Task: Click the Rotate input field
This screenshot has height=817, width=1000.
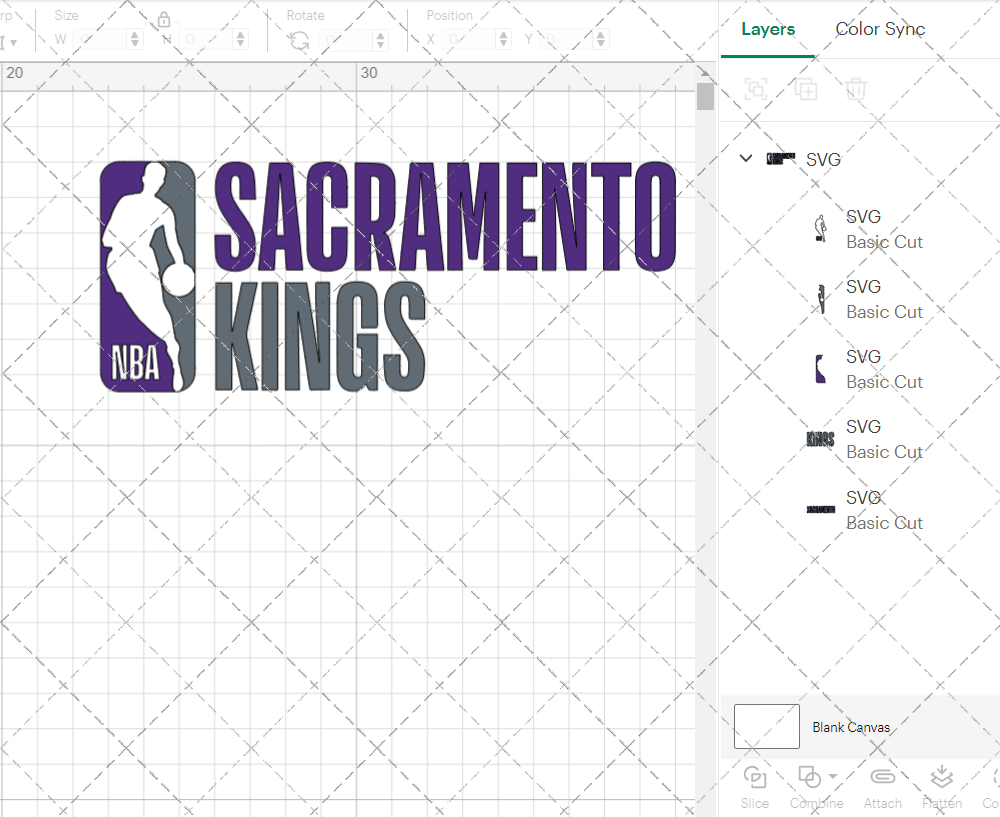Action: coord(346,40)
